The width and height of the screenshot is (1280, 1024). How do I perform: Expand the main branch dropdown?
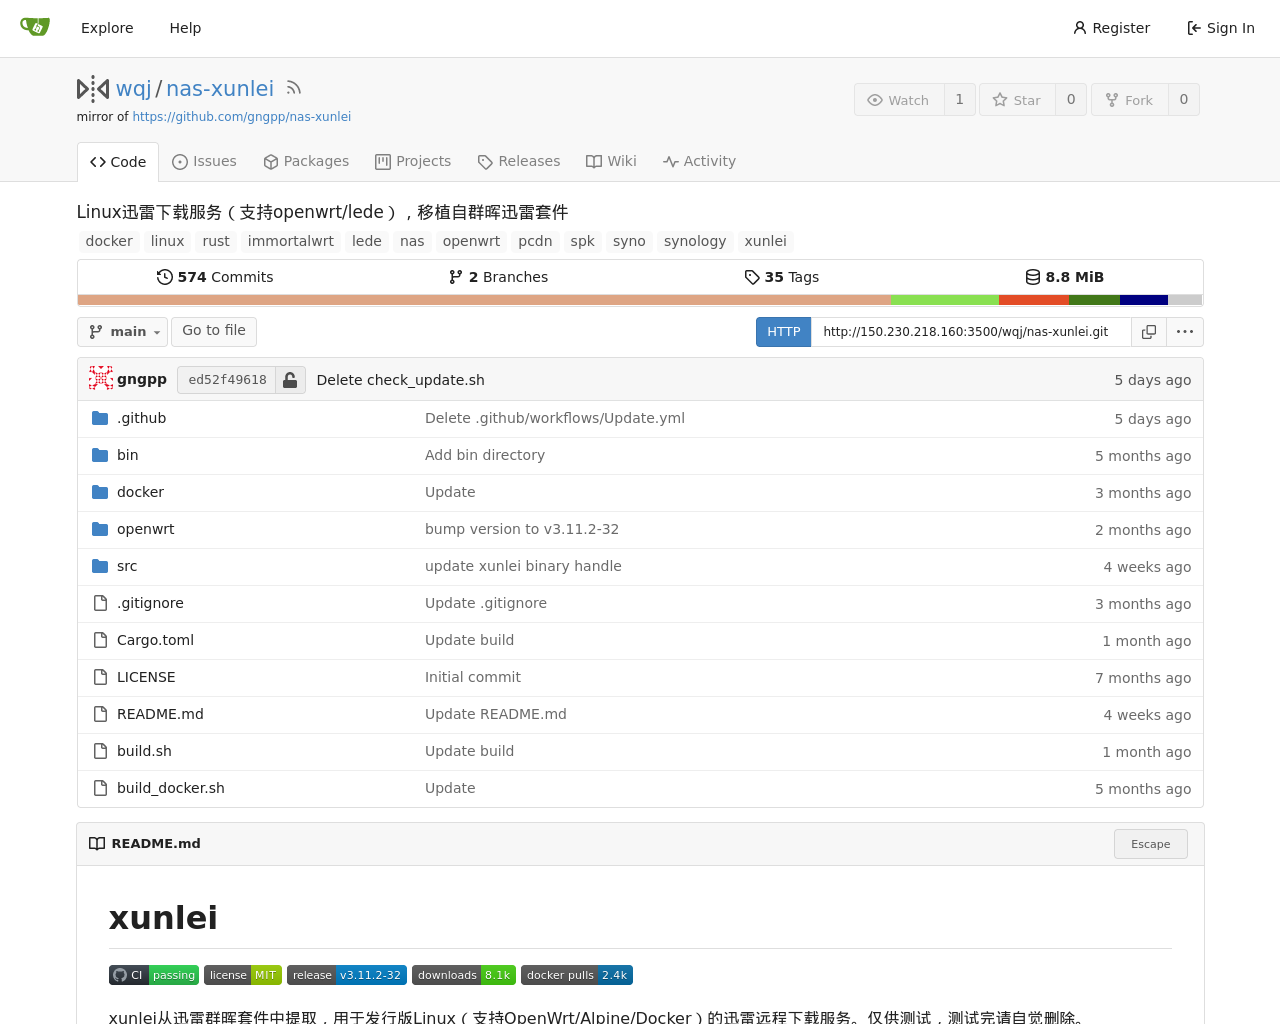point(124,332)
